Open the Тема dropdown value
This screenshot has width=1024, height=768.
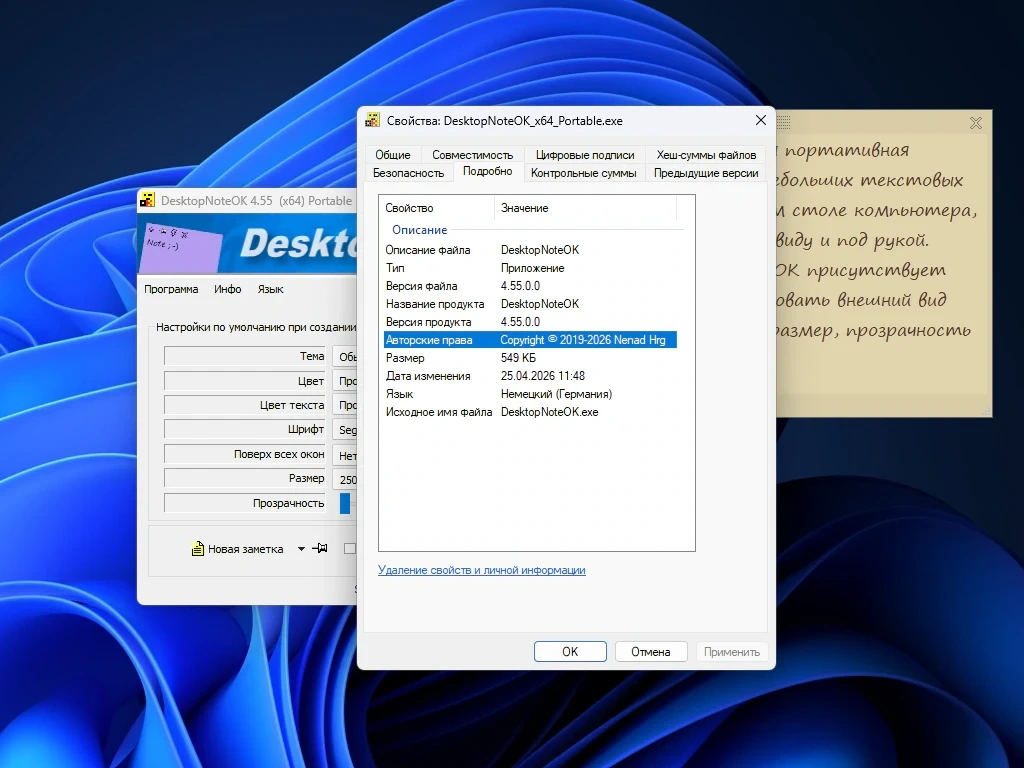pyautogui.click(x=345, y=356)
